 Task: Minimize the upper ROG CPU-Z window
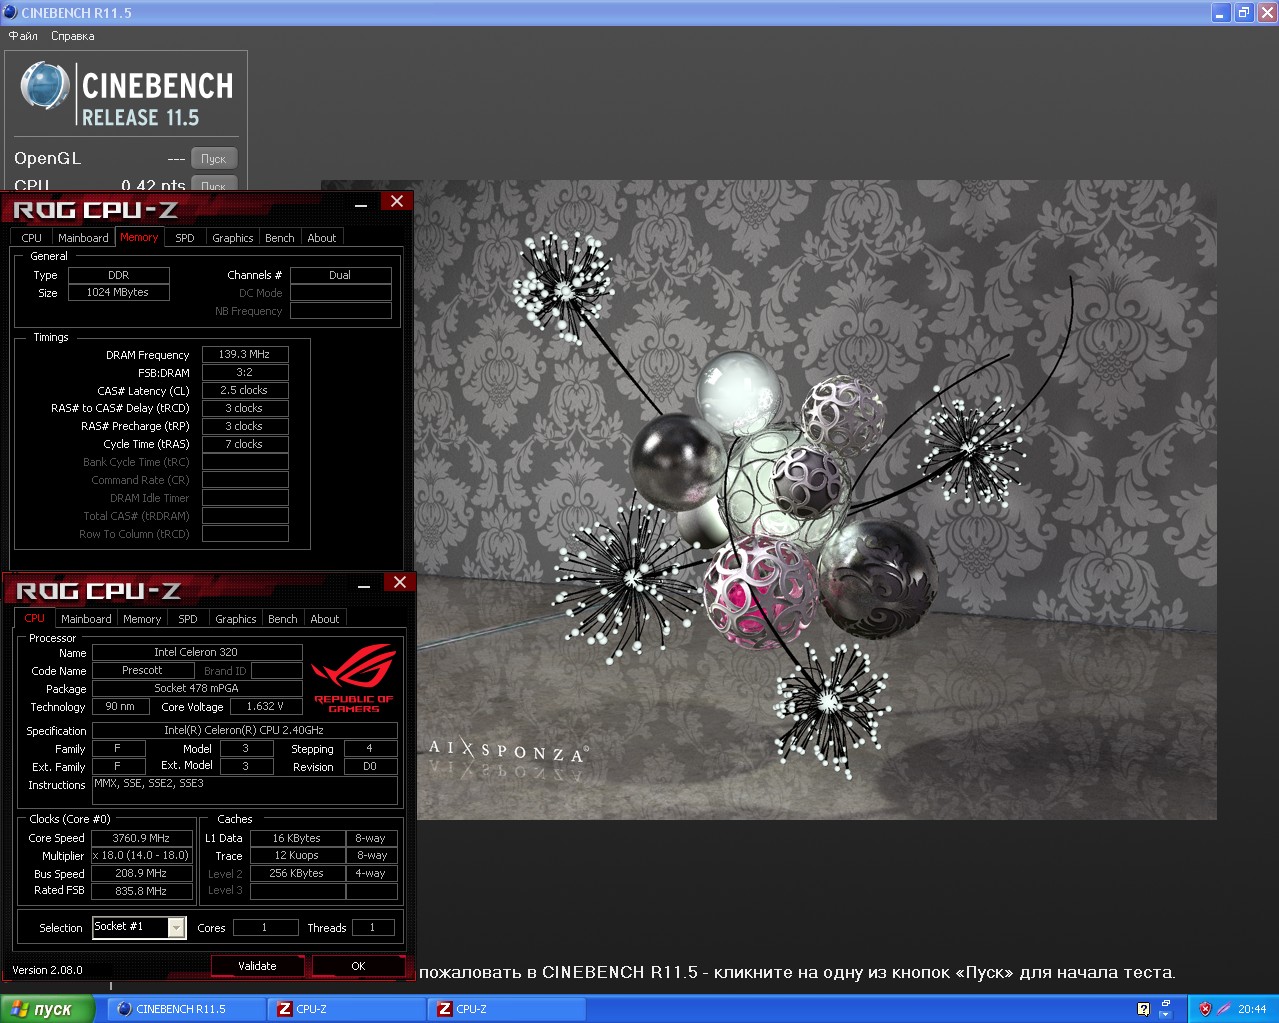[361, 203]
